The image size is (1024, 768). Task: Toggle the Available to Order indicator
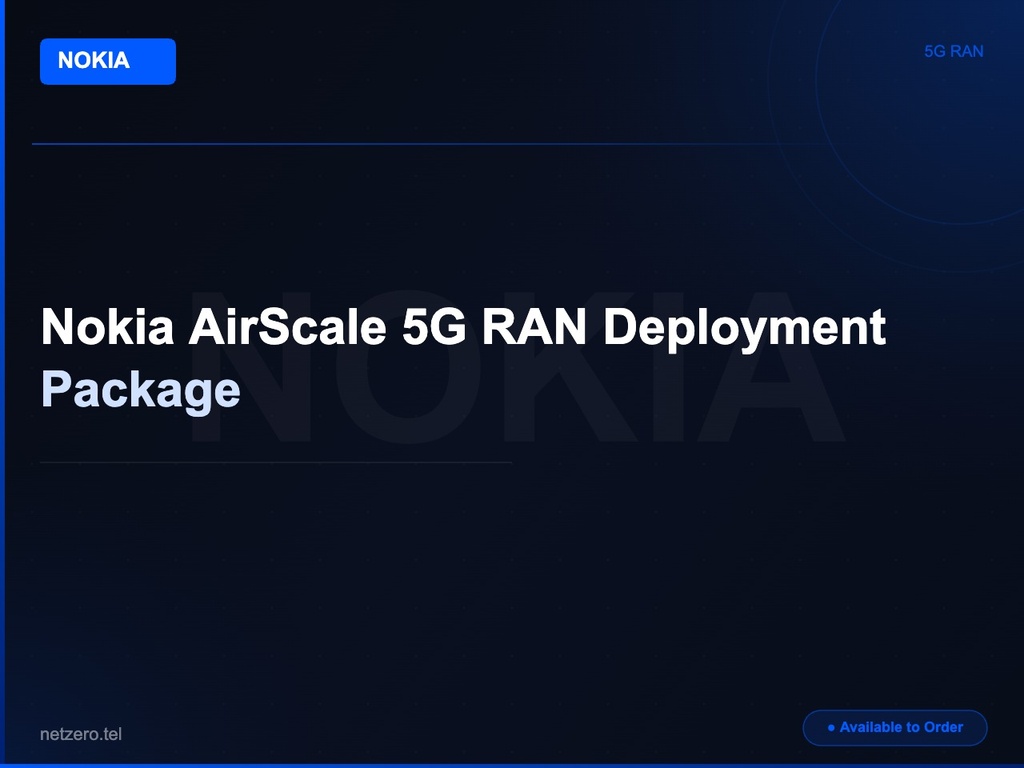coord(895,727)
